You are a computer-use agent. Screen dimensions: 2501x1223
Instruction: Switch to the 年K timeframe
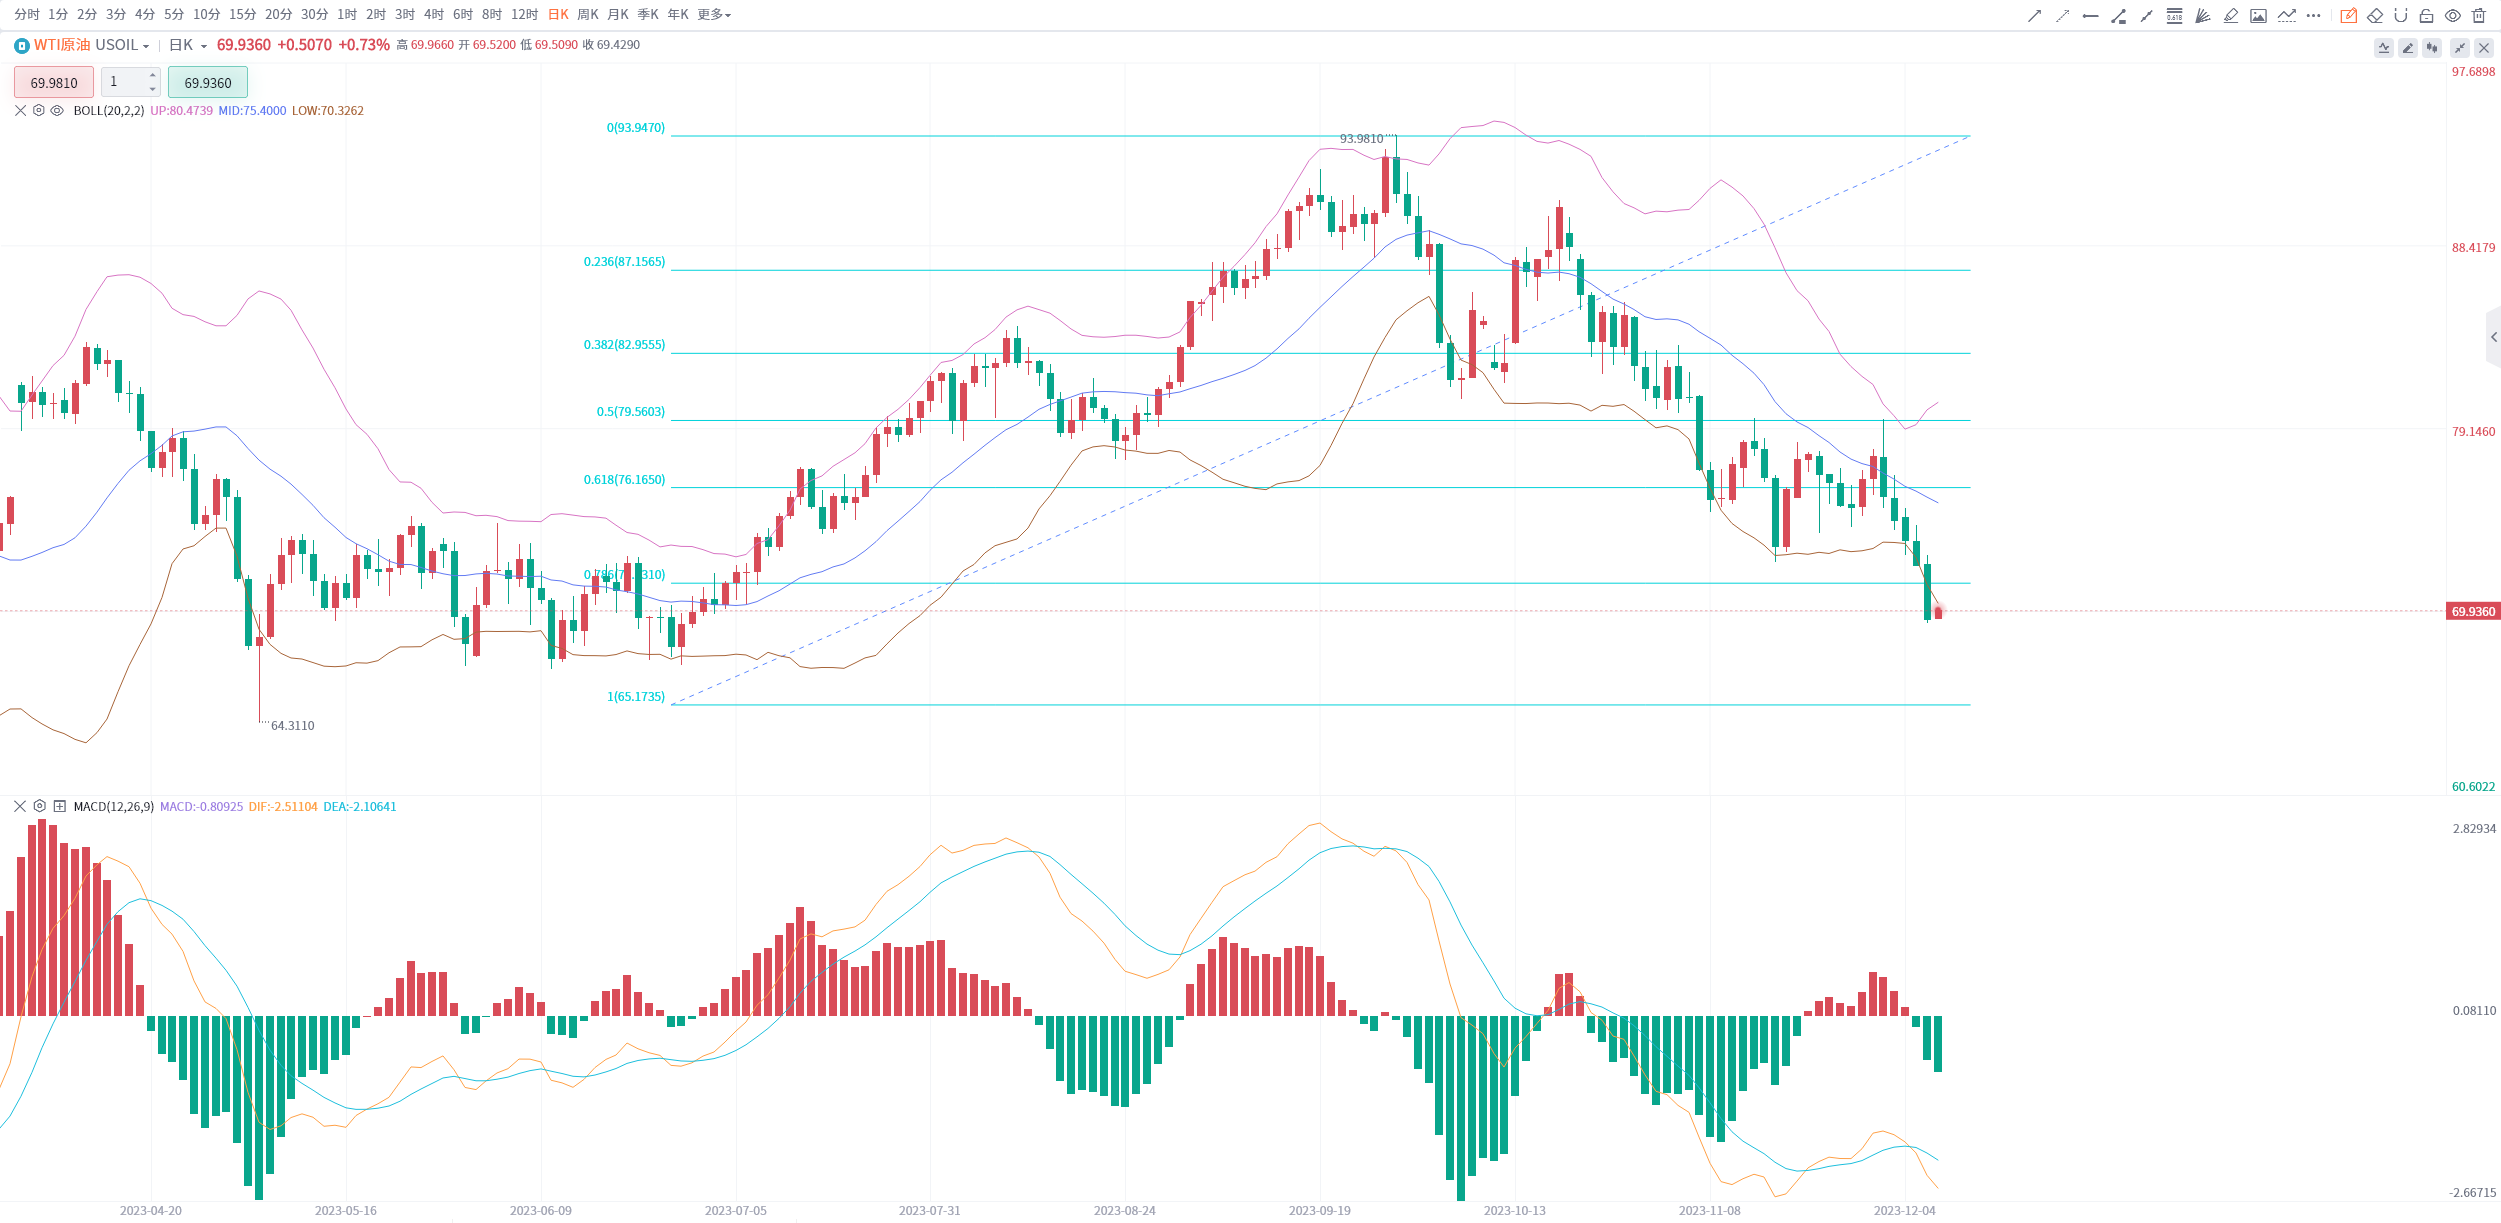678,15
